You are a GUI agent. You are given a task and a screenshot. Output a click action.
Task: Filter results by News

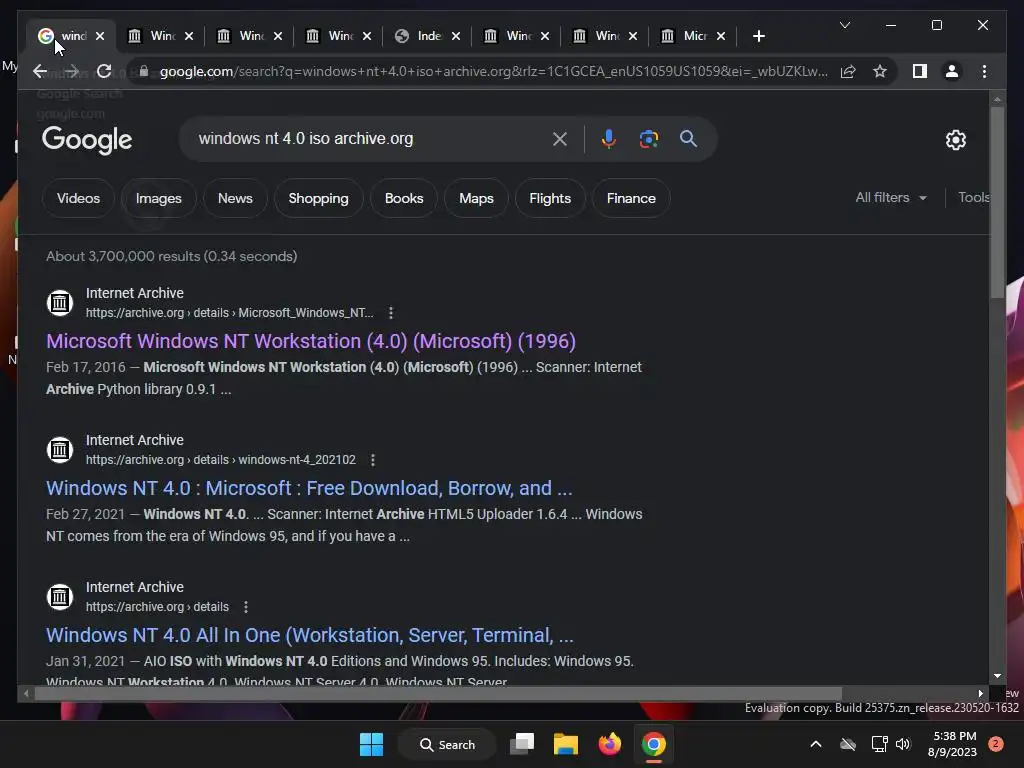235,199
